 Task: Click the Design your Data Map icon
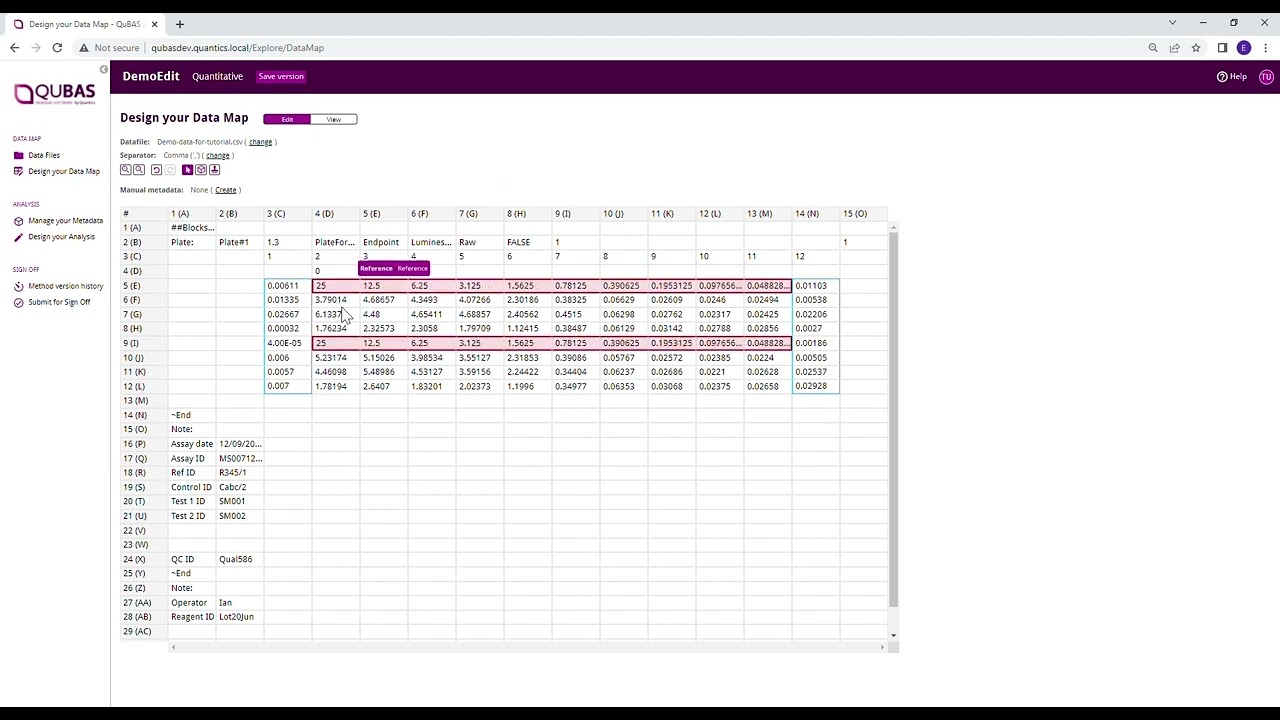[x=18, y=171]
